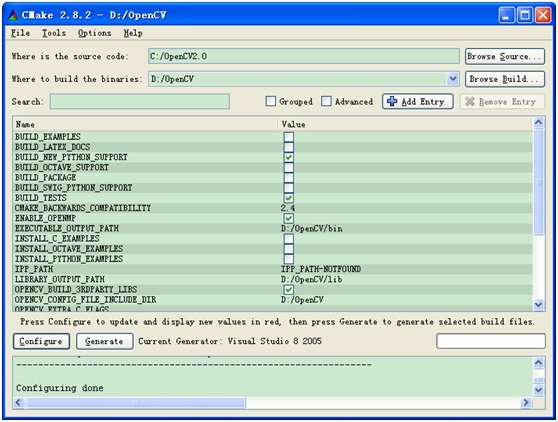The height and width of the screenshot is (422, 558).
Task: Minimize the CMake window
Action: (x=506, y=15)
